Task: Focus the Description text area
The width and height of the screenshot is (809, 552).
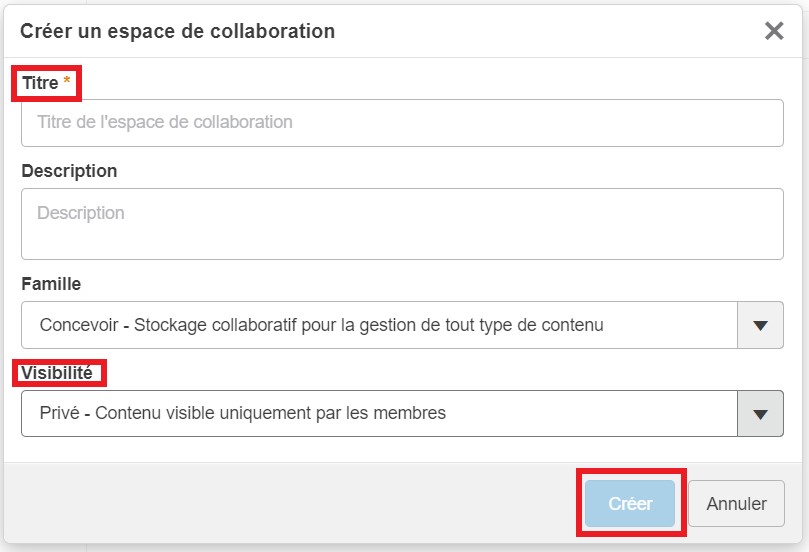Action: [x=402, y=224]
